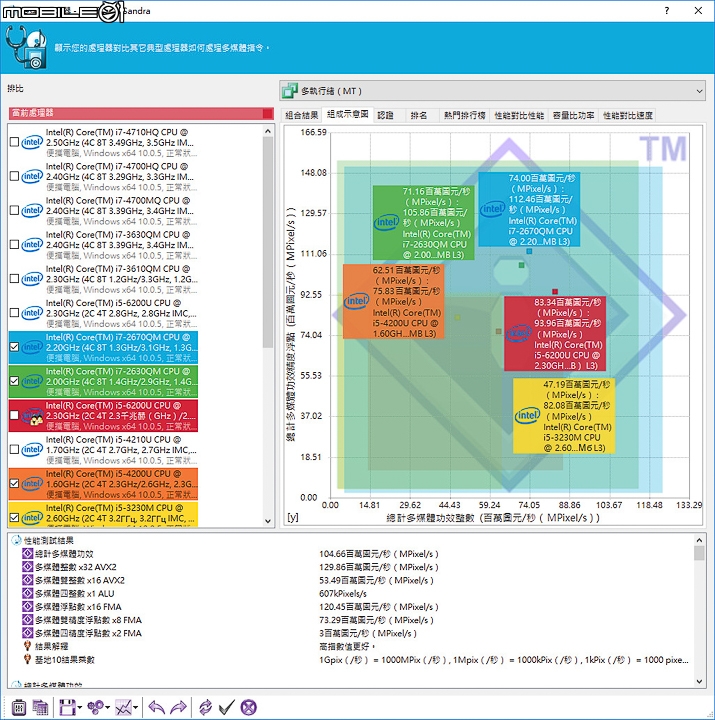Viewport: 715px width, 720px height.
Task: Check the unhighlighted i5-6200U 2.8GHz checkbox
Action: pos(14,313)
